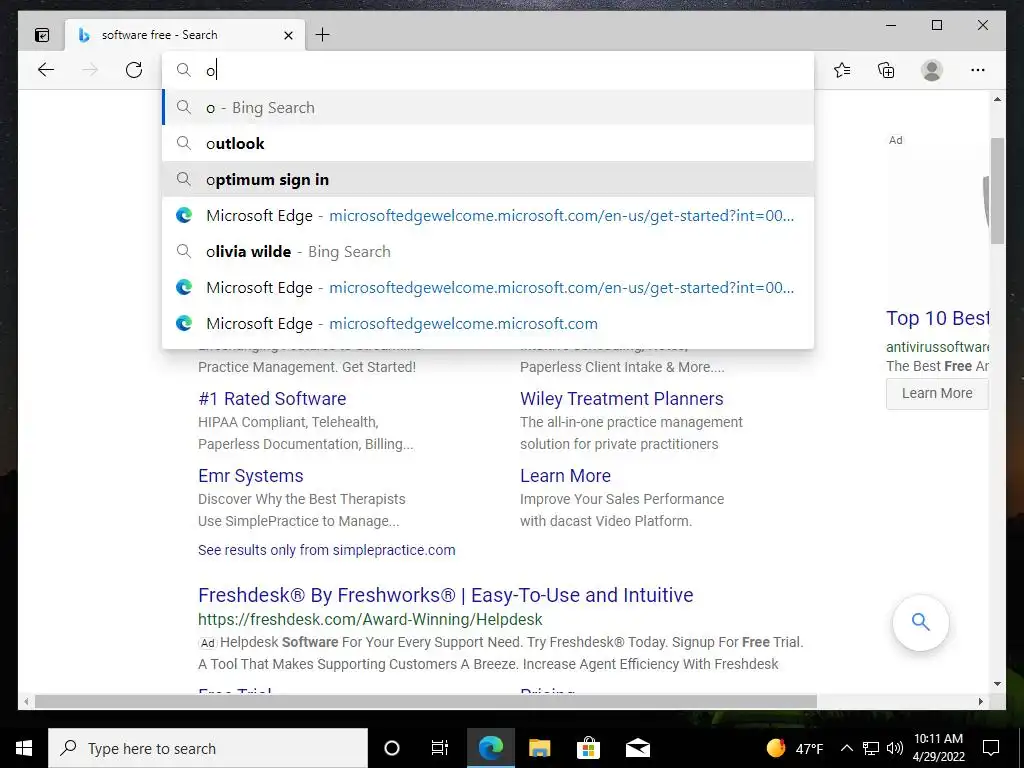Choose 'o - Bing Search' suggestion
This screenshot has height=768, width=1024.
tap(488, 108)
